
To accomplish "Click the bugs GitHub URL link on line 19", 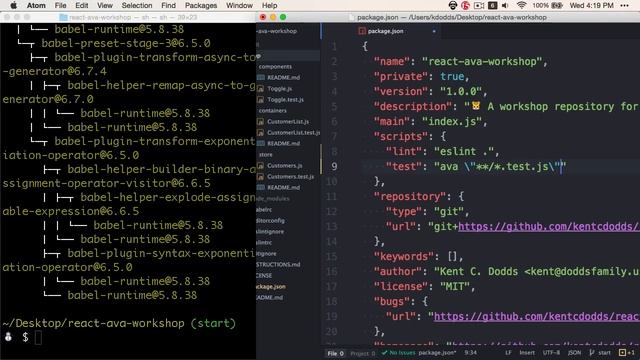I will tap(536, 316).
